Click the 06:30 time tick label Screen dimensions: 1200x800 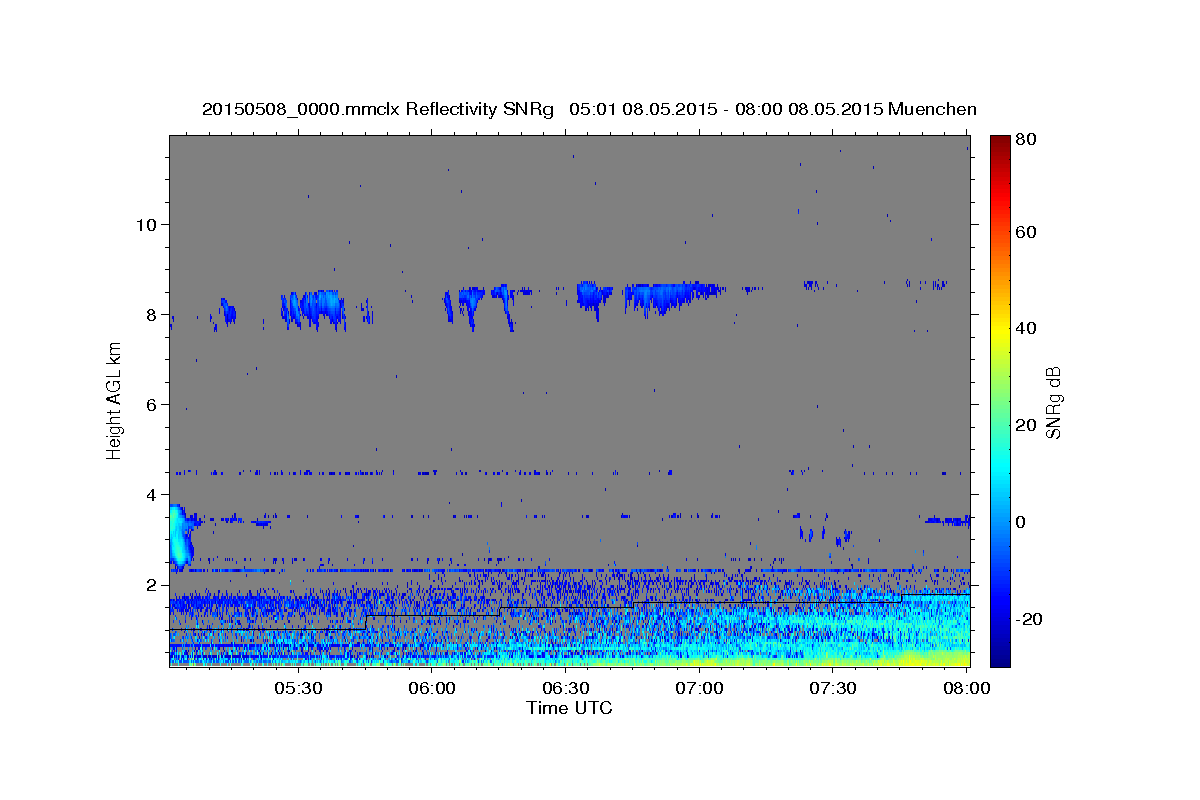tap(566, 689)
